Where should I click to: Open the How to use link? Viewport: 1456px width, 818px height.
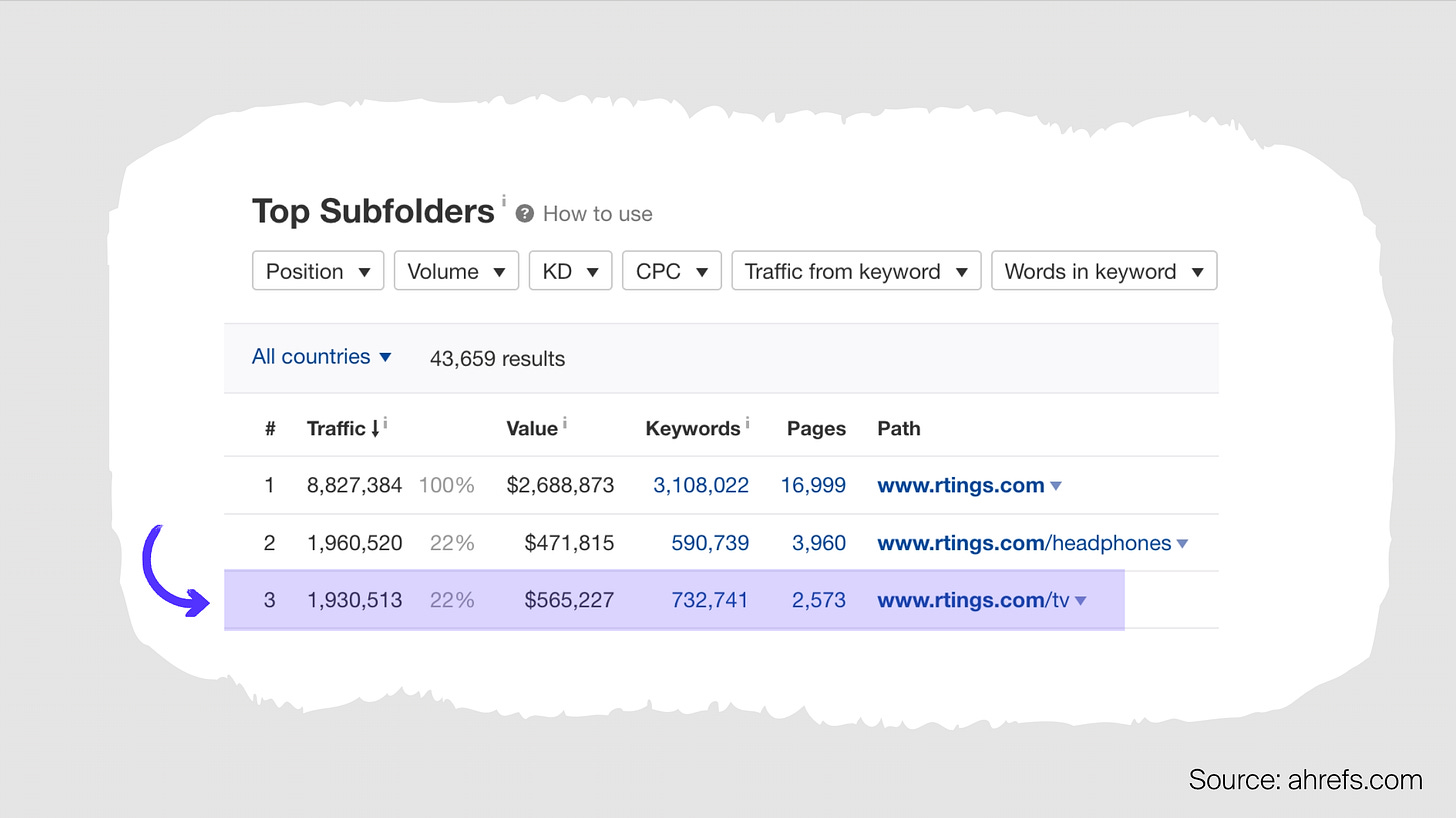click(x=597, y=214)
